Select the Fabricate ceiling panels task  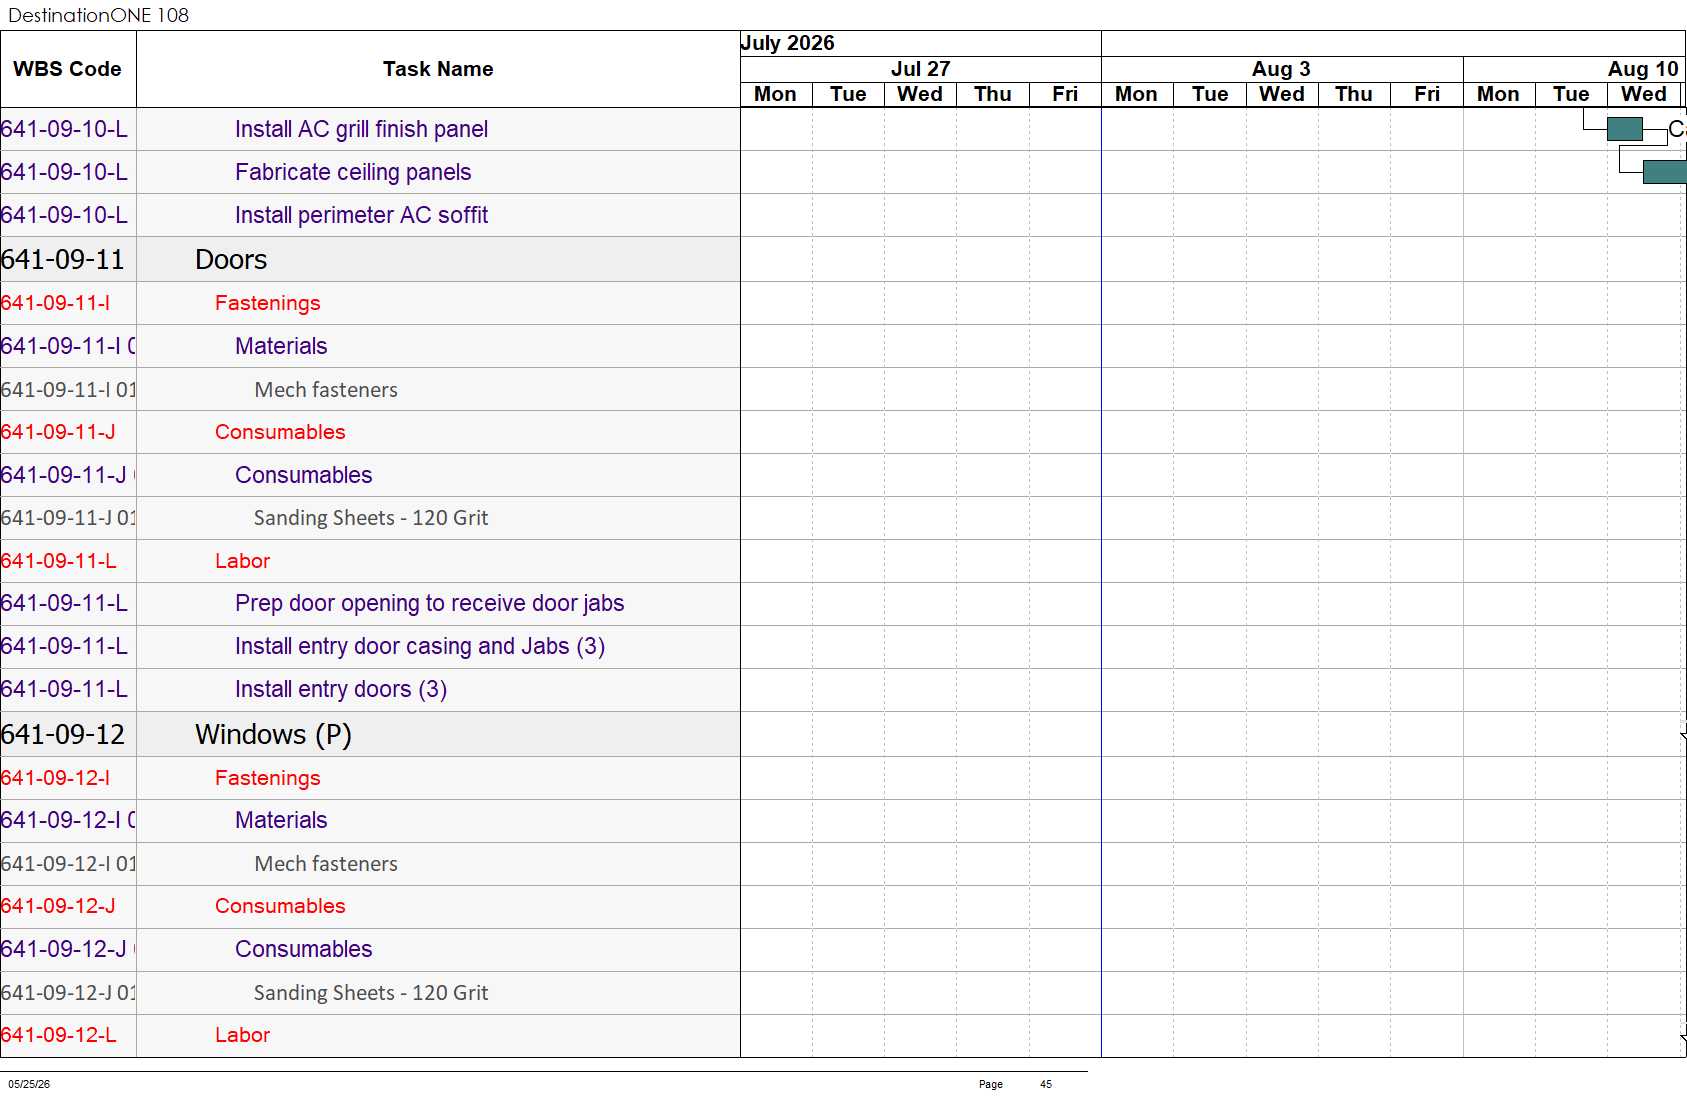click(x=353, y=172)
